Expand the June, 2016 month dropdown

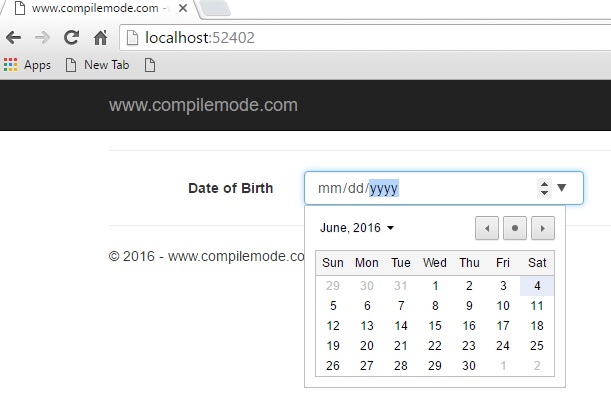click(x=357, y=228)
